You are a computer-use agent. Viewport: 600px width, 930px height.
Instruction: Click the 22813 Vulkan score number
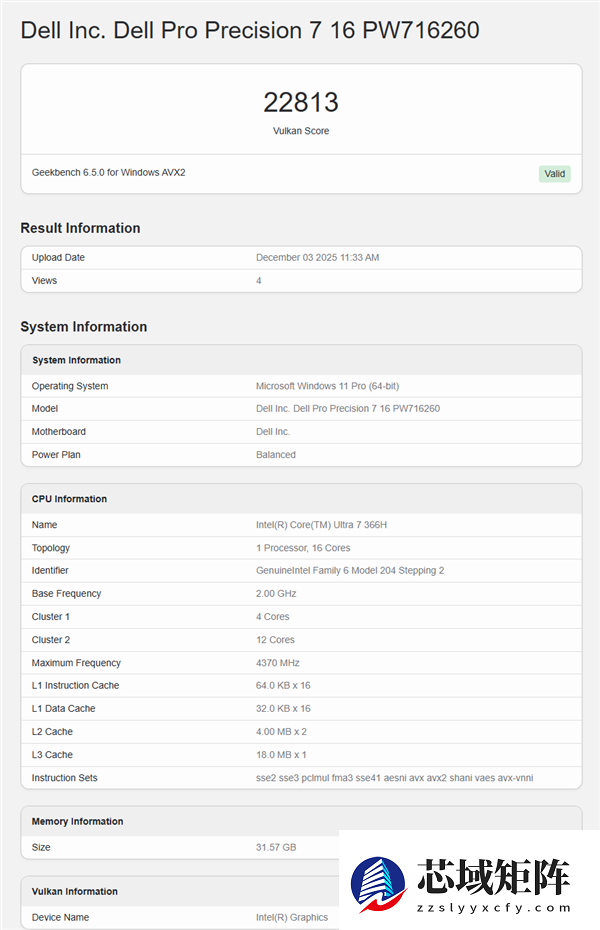[301, 102]
